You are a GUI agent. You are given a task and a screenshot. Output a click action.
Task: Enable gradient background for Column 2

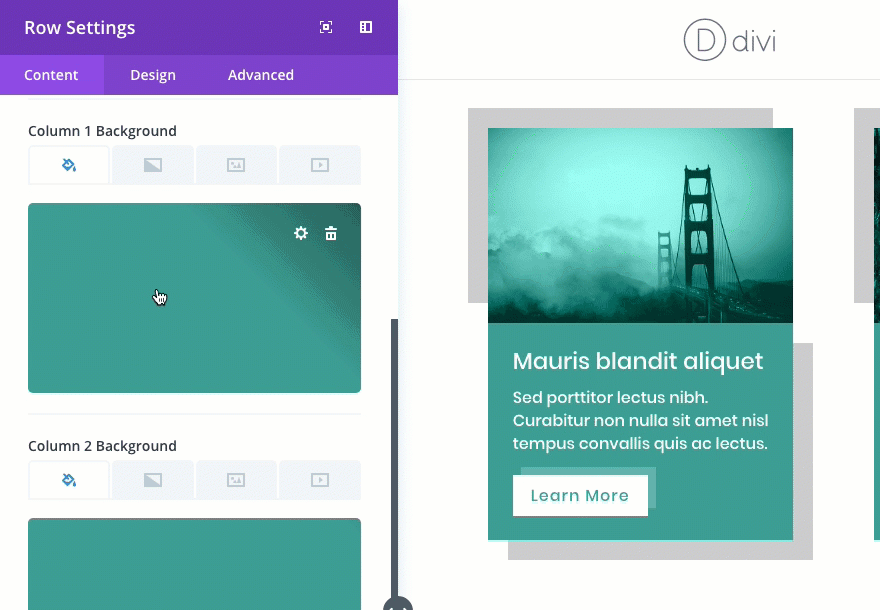(152, 480)
